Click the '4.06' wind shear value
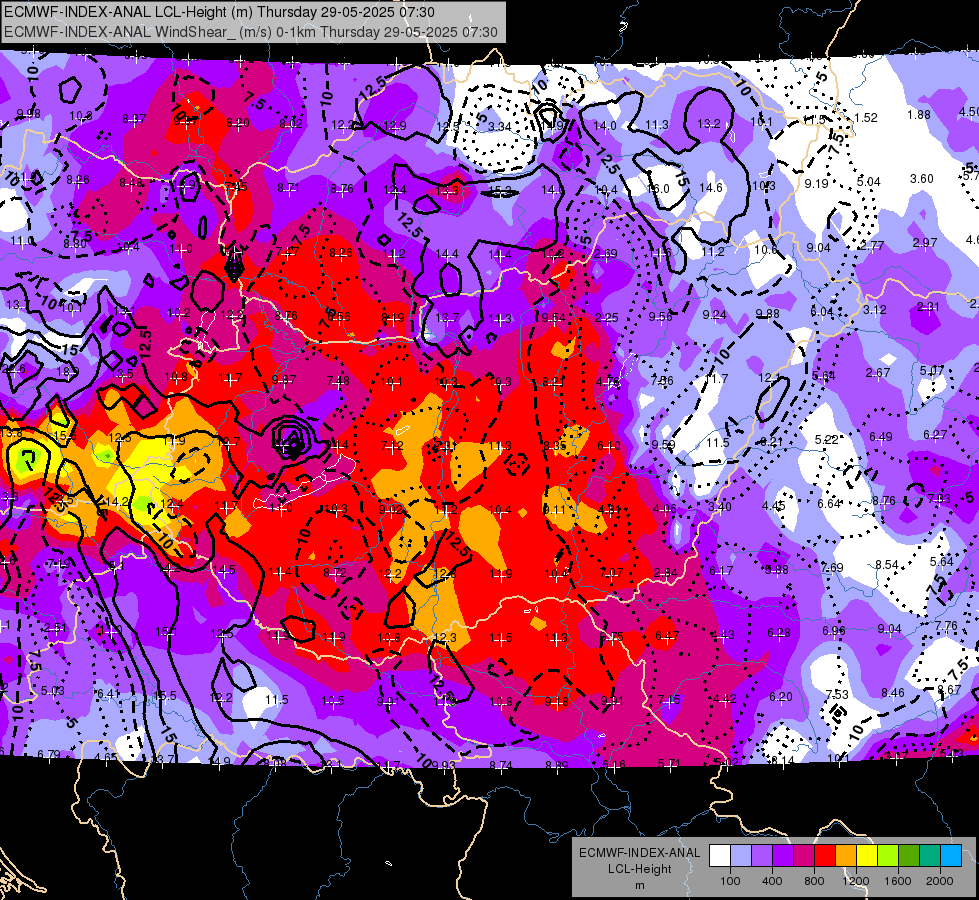979x900 pixels. click(665, 508)
